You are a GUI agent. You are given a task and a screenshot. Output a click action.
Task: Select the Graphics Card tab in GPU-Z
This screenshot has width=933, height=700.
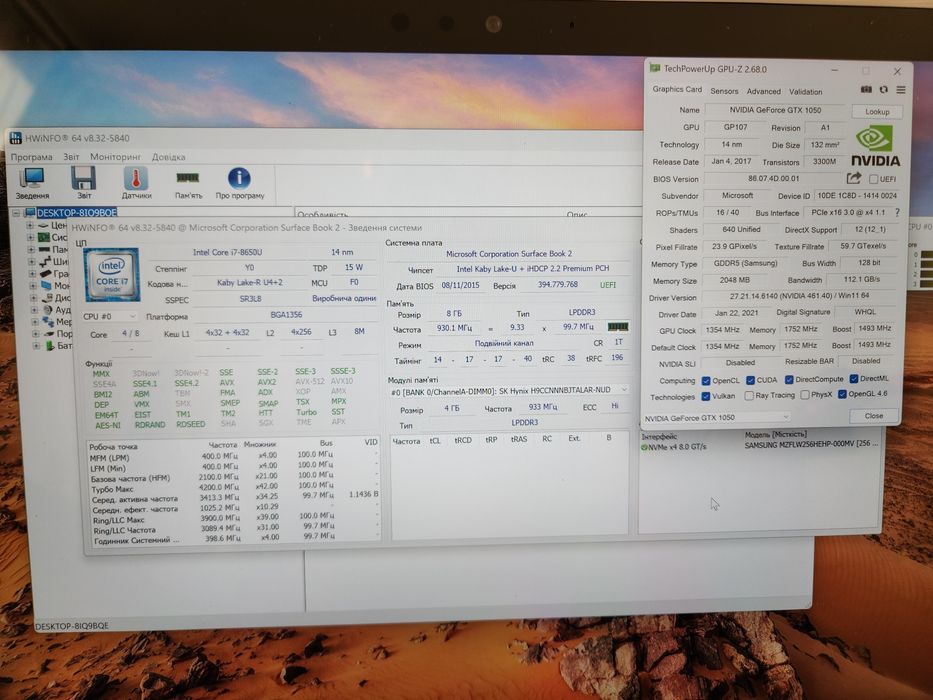[677, 89]
